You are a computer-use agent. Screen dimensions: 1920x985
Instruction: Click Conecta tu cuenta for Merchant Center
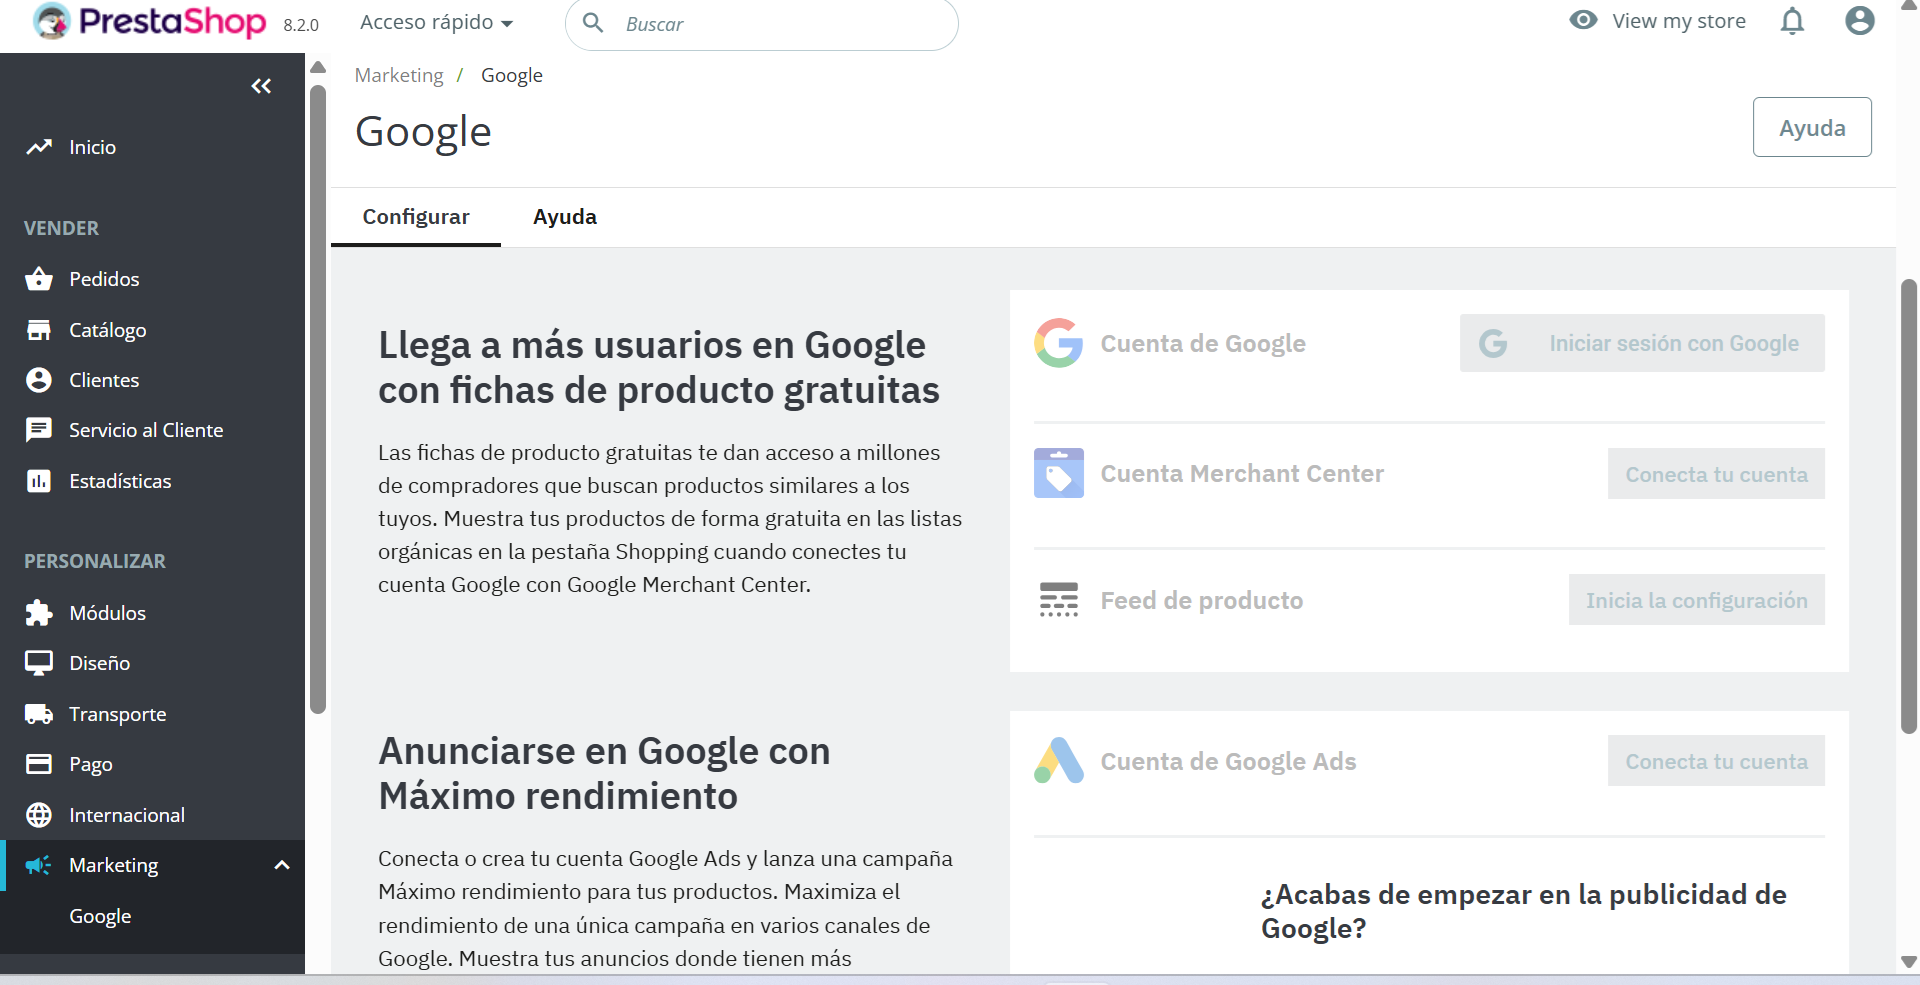(1716, 474)
